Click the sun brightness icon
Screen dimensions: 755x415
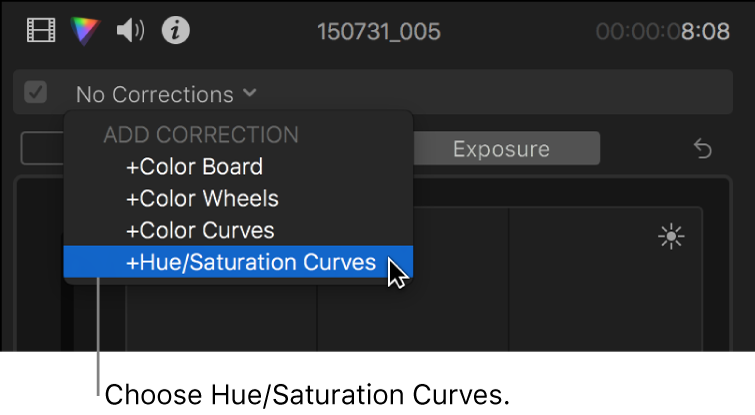(671, 237)
